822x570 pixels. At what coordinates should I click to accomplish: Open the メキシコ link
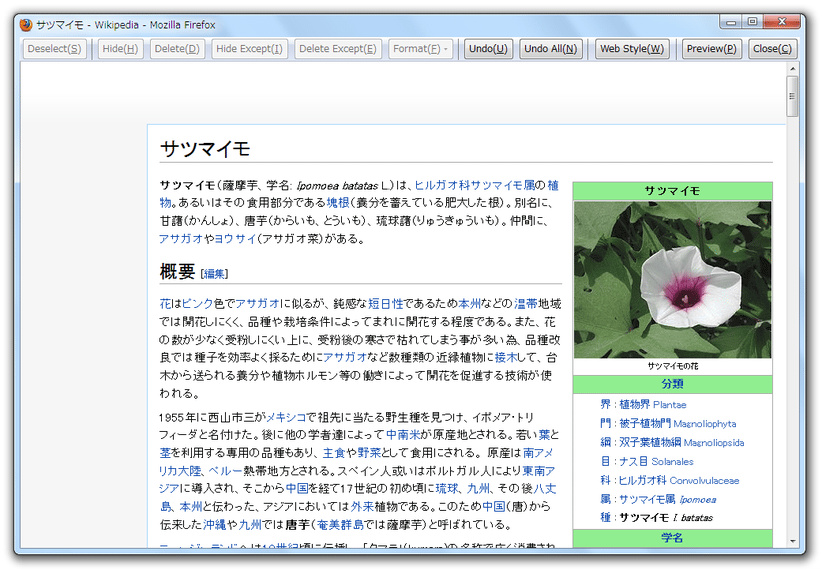click(286, 417)
